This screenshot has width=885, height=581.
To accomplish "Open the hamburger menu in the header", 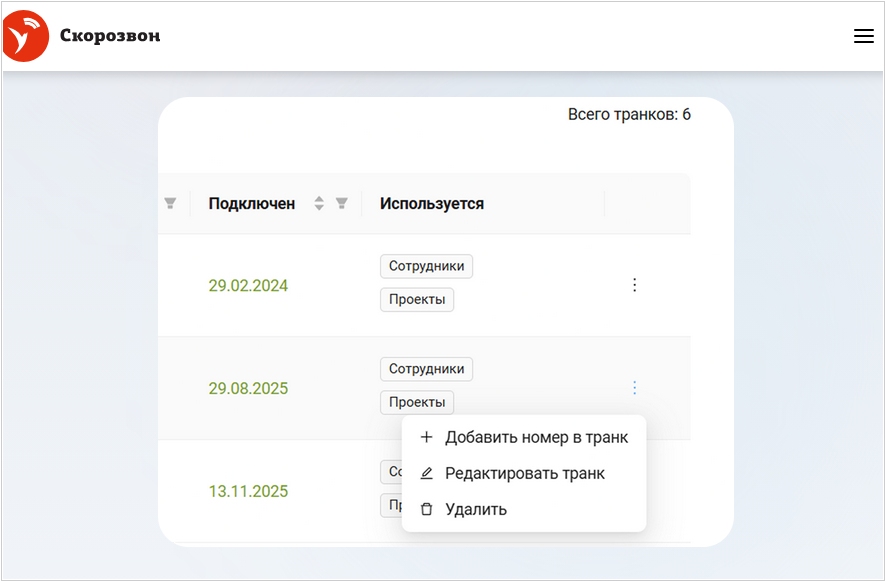I will pos(863,37).
